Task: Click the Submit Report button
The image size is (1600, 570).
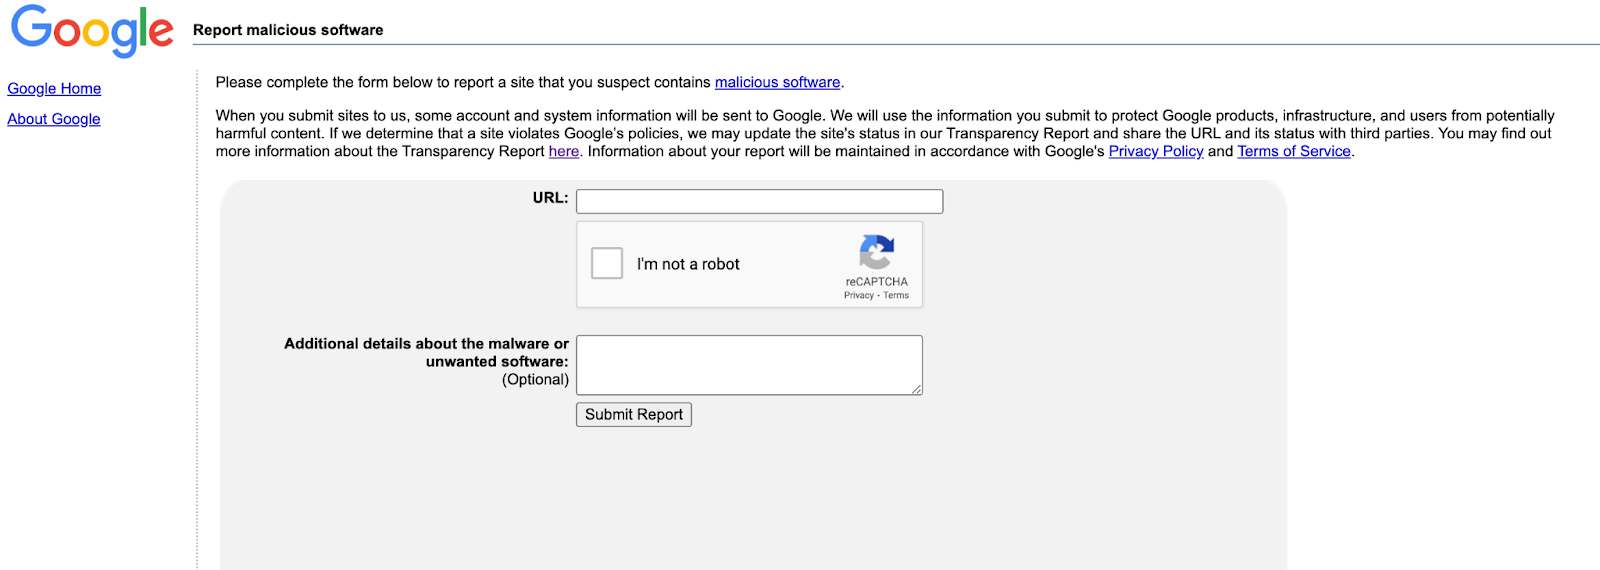Action: 634,414
